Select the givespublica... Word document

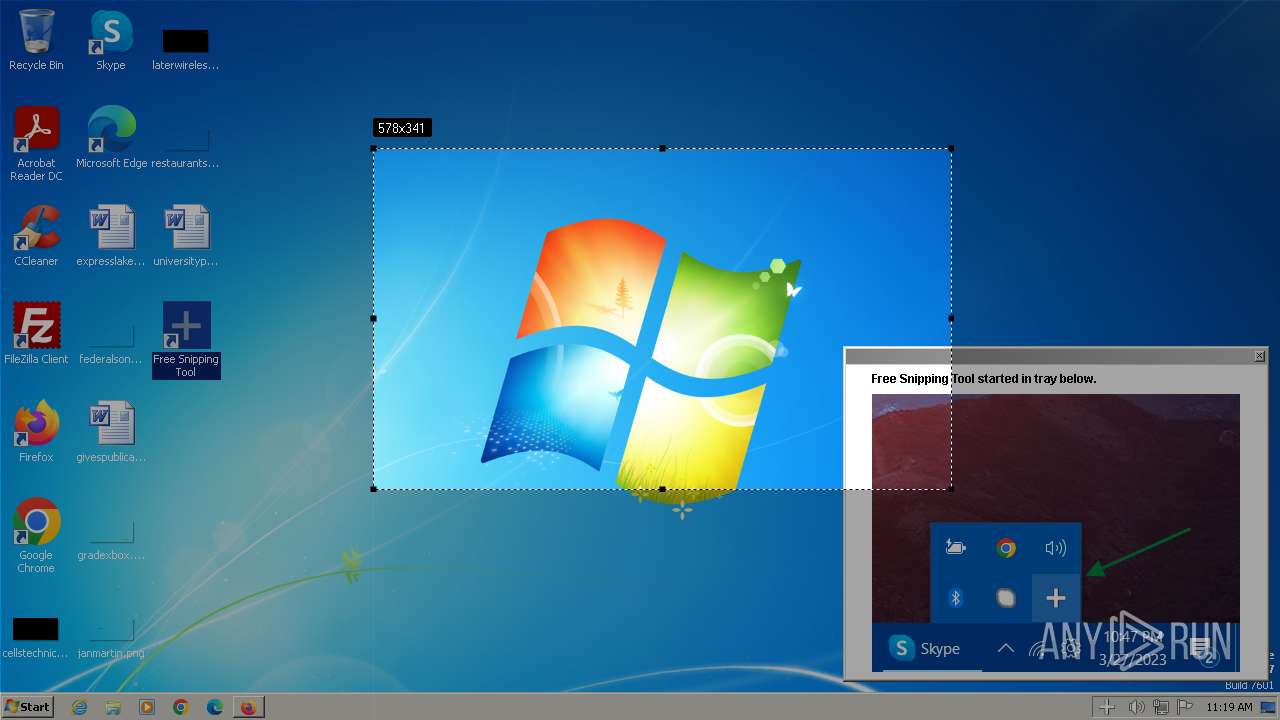(111, 431)
